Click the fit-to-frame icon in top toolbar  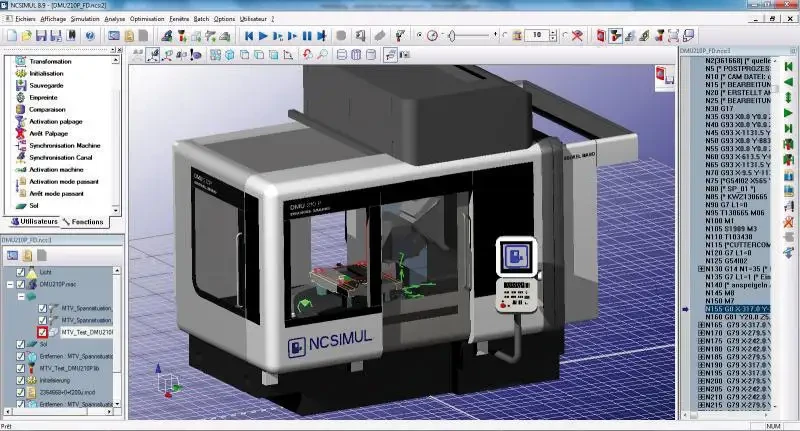click(x=673, y=36)
